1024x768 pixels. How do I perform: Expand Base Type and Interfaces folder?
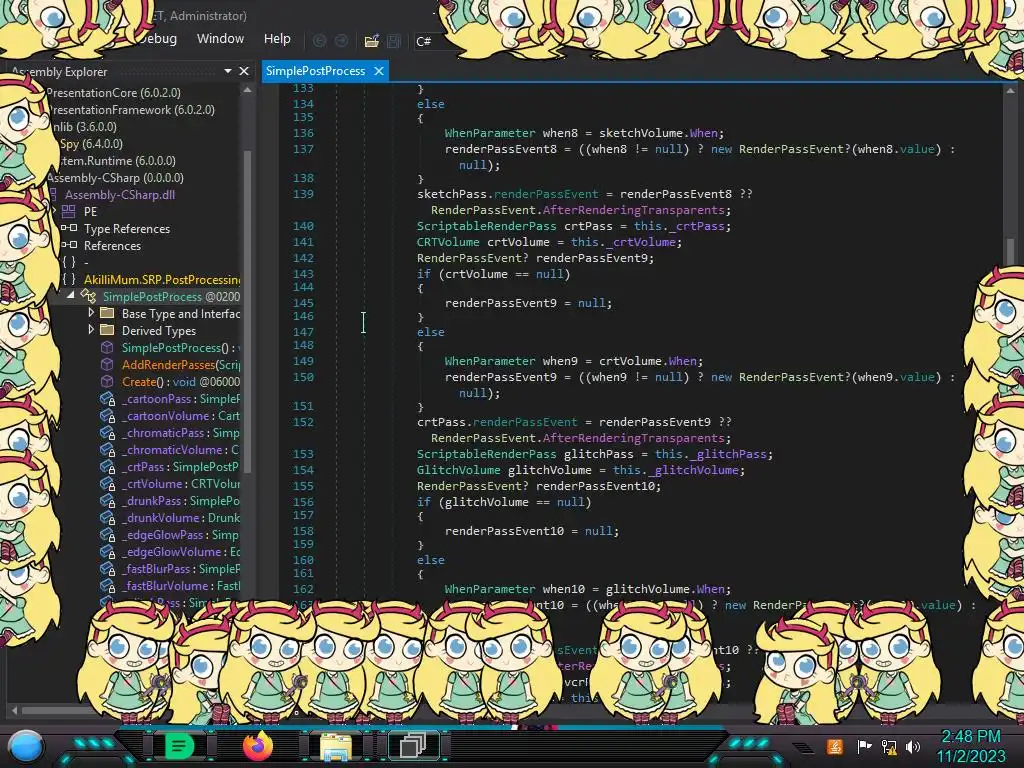coord(91,313)
